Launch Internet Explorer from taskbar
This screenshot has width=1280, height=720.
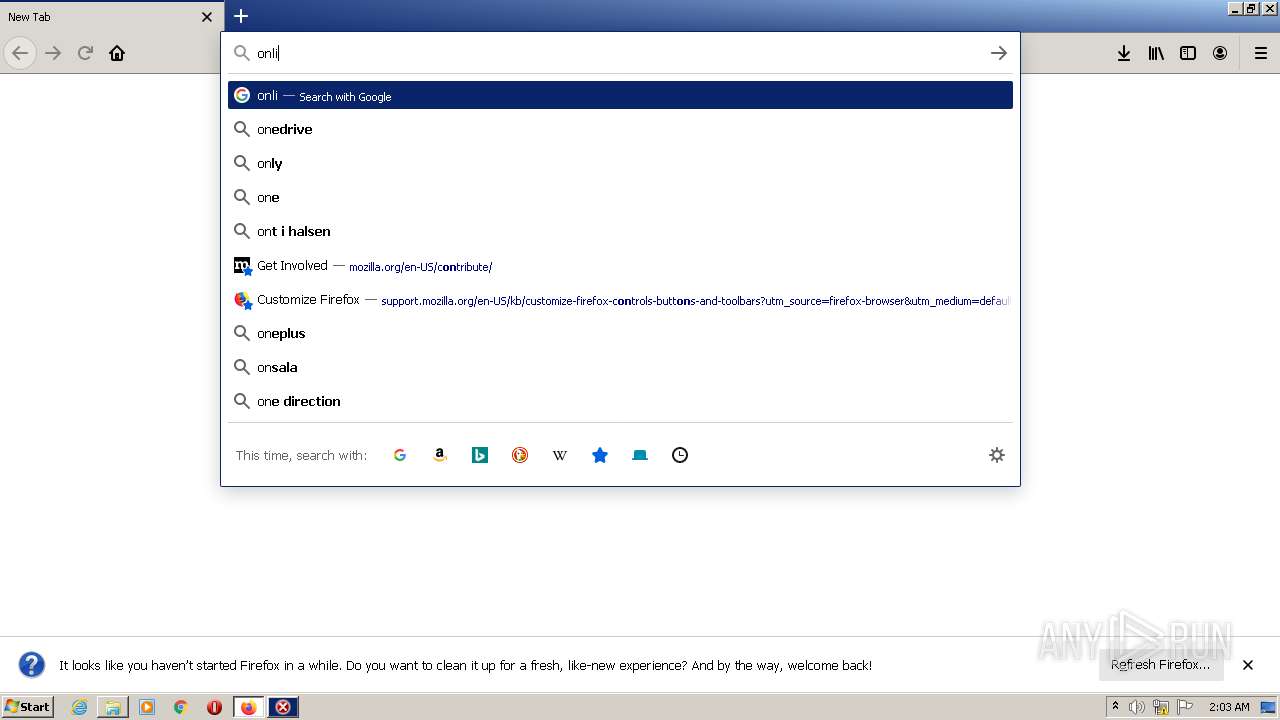79,707
